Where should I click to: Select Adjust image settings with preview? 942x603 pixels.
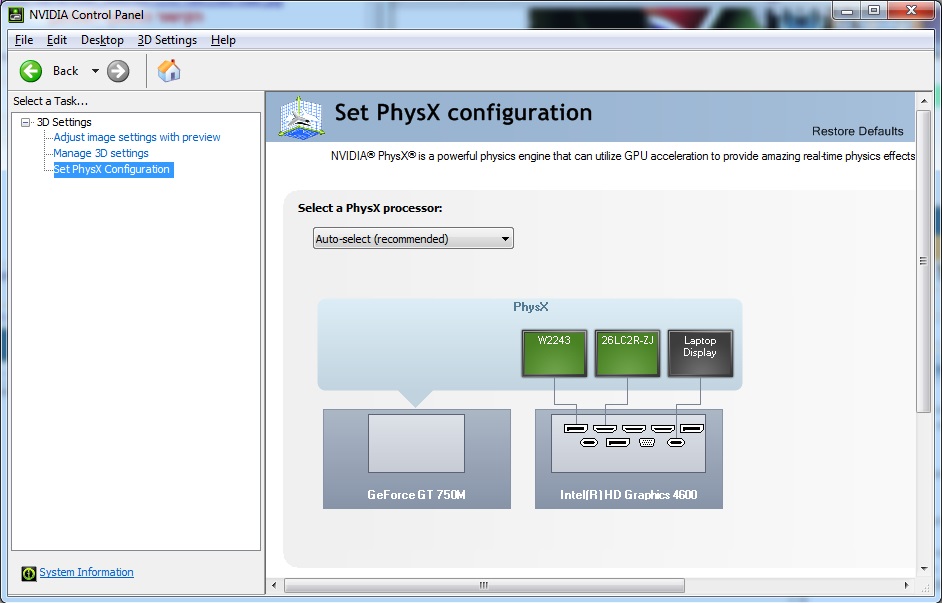137,137
